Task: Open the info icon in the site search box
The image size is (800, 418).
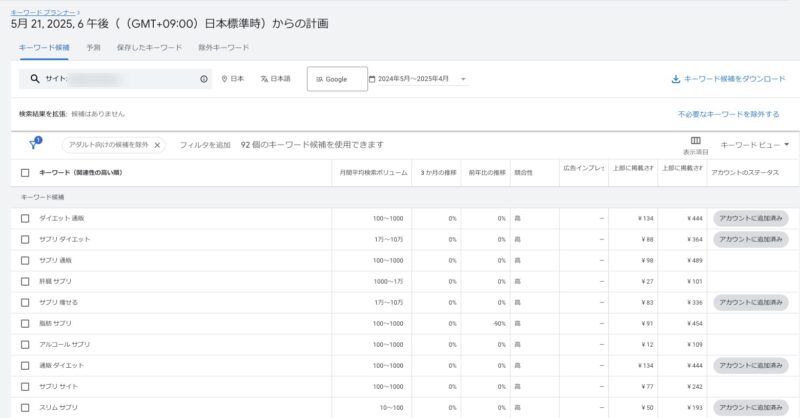Action: (x=204, y=79)
